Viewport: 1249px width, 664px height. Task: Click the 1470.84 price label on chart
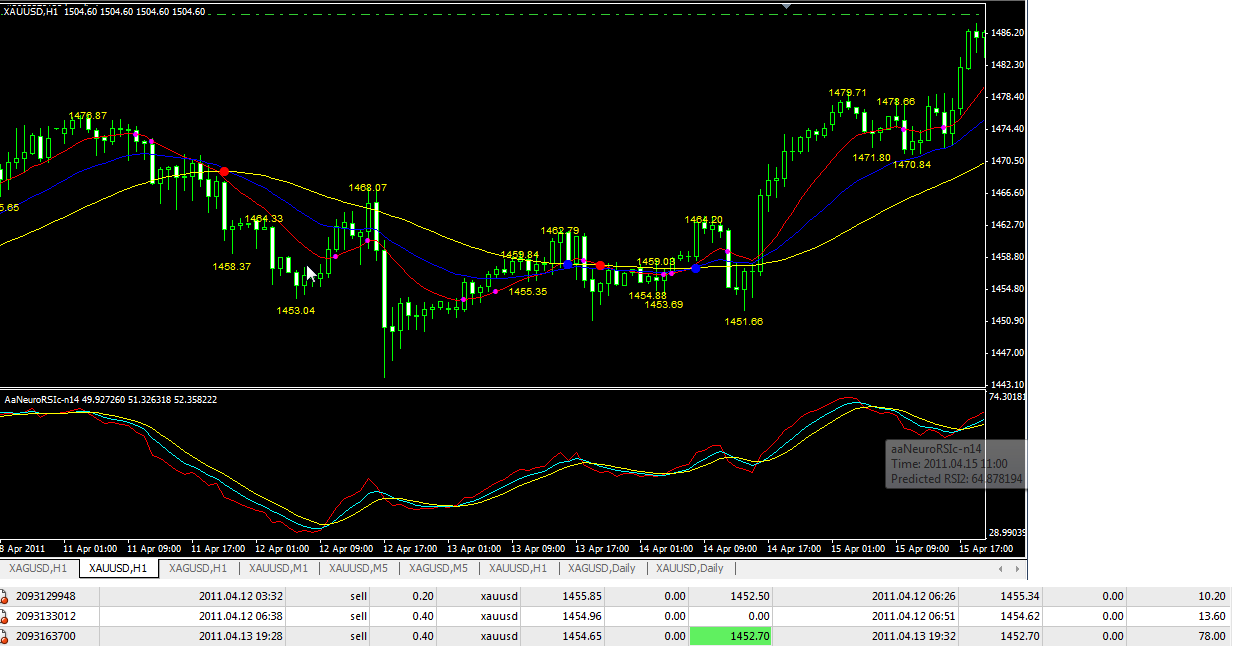(x=912, y=164)
